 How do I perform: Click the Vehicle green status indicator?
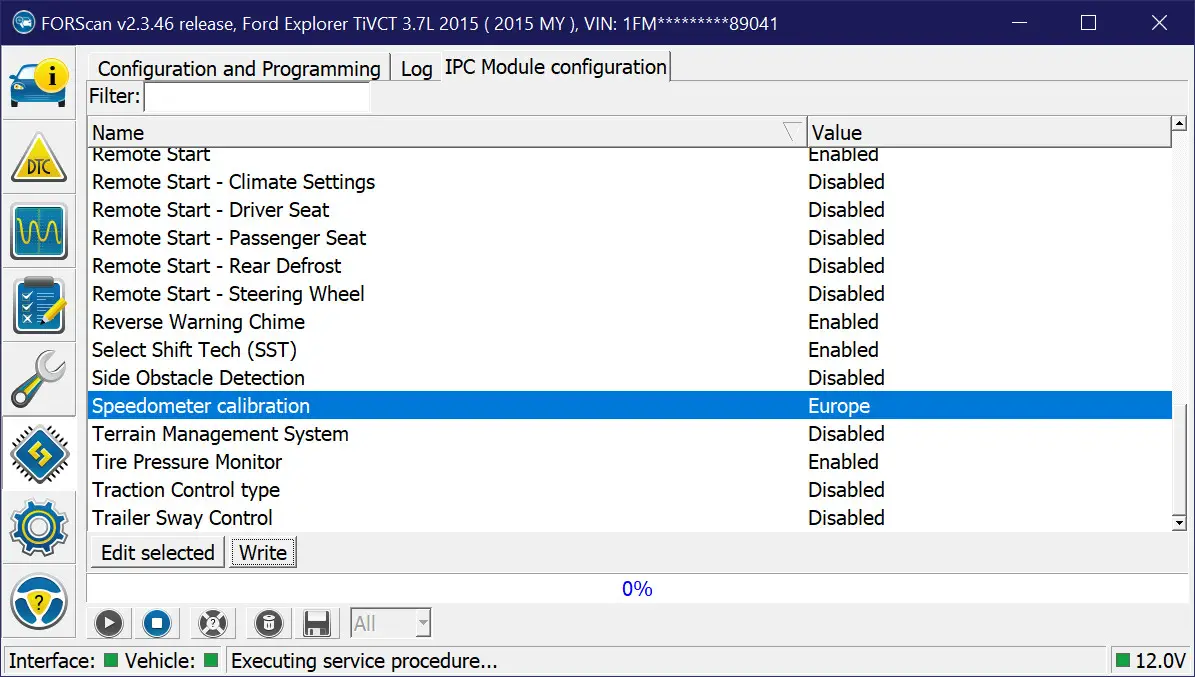point(211,660)
